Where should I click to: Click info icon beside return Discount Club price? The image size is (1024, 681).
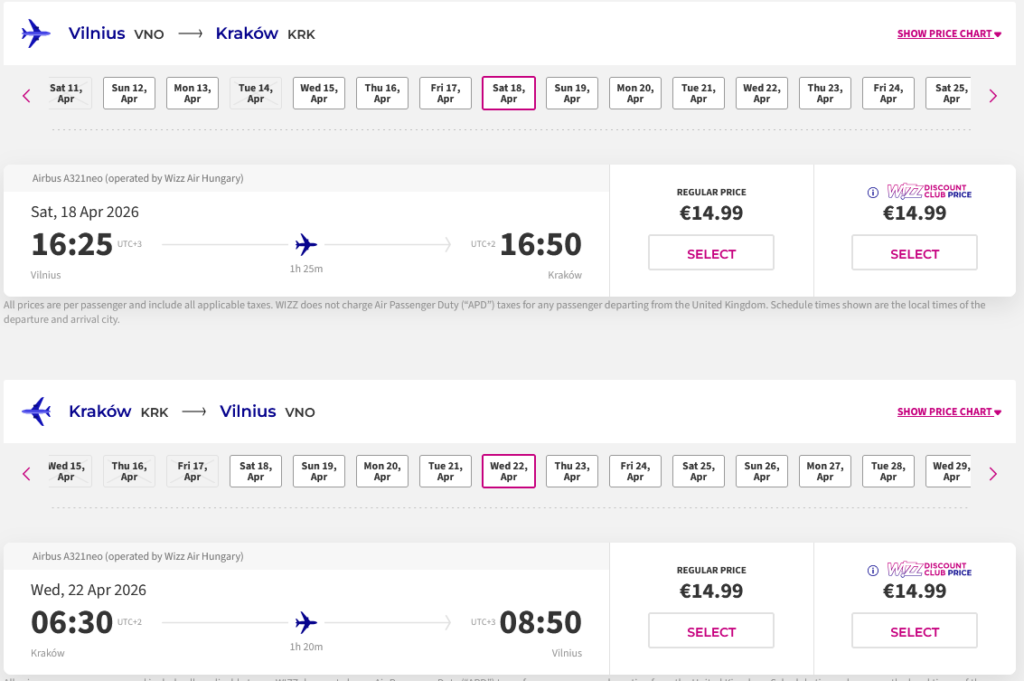click(872, 570)
